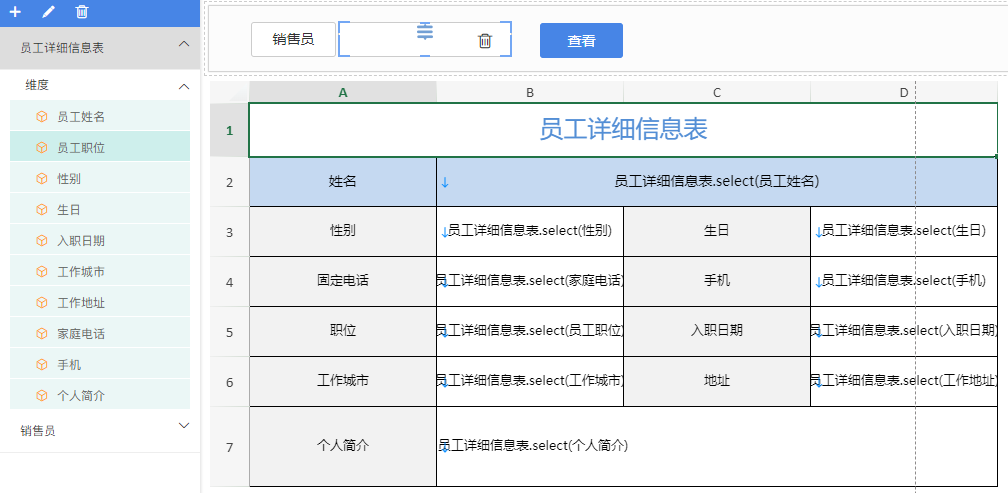
Task: Select column header B
Action: point(530,92)
